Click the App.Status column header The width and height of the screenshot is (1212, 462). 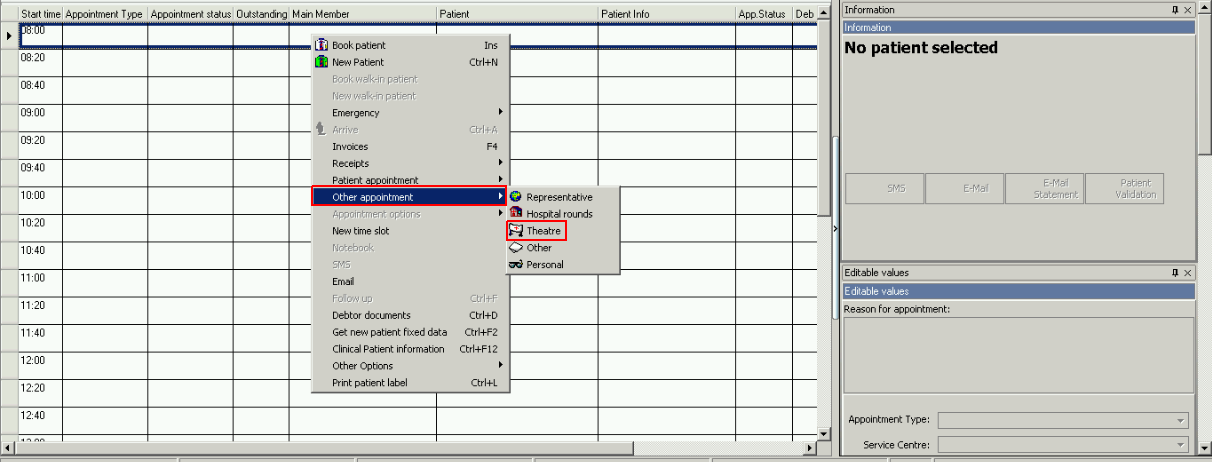click(x=764, y=15)
